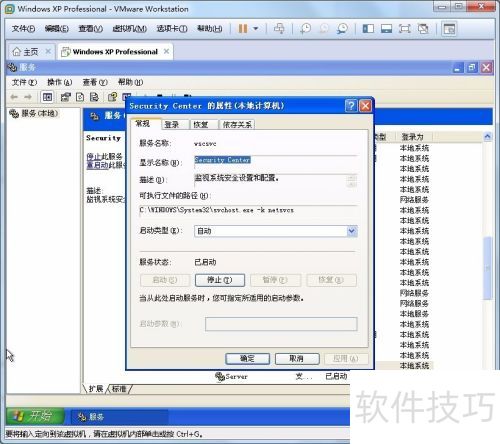Click the send Ctrl+Alt+Del toolbar icon
Image resolution: width=500 pixels, height=444 pixels.
tap(279, 29)
